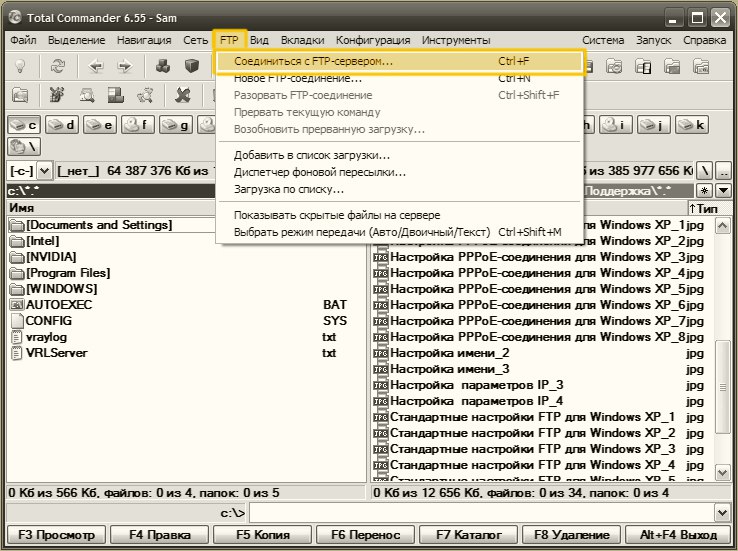Click F6 Перенос button

(x=366, y=535)
